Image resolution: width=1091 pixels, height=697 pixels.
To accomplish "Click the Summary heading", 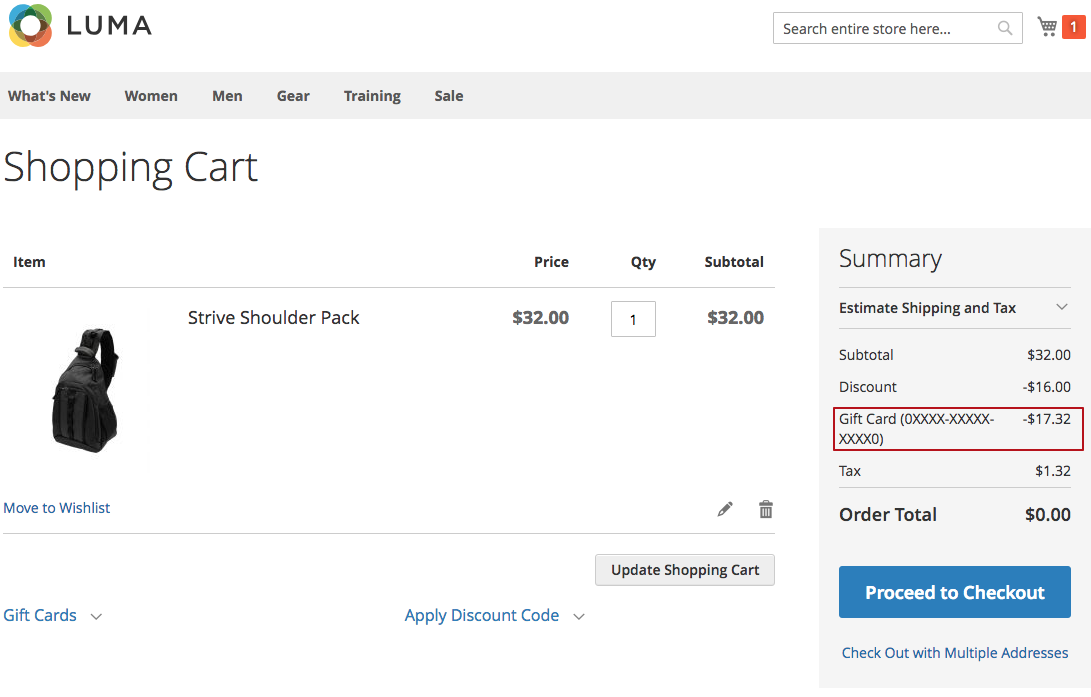I will (890, 259).
